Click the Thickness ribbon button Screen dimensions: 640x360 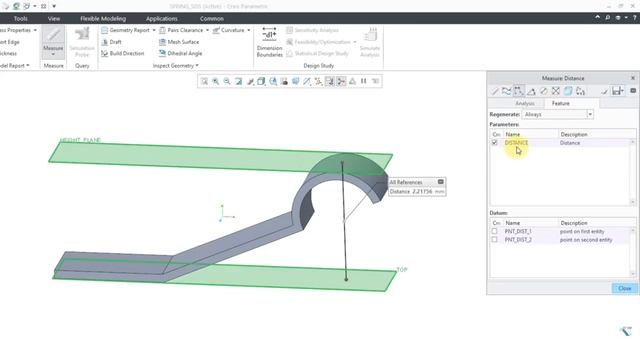pos(8,53)
